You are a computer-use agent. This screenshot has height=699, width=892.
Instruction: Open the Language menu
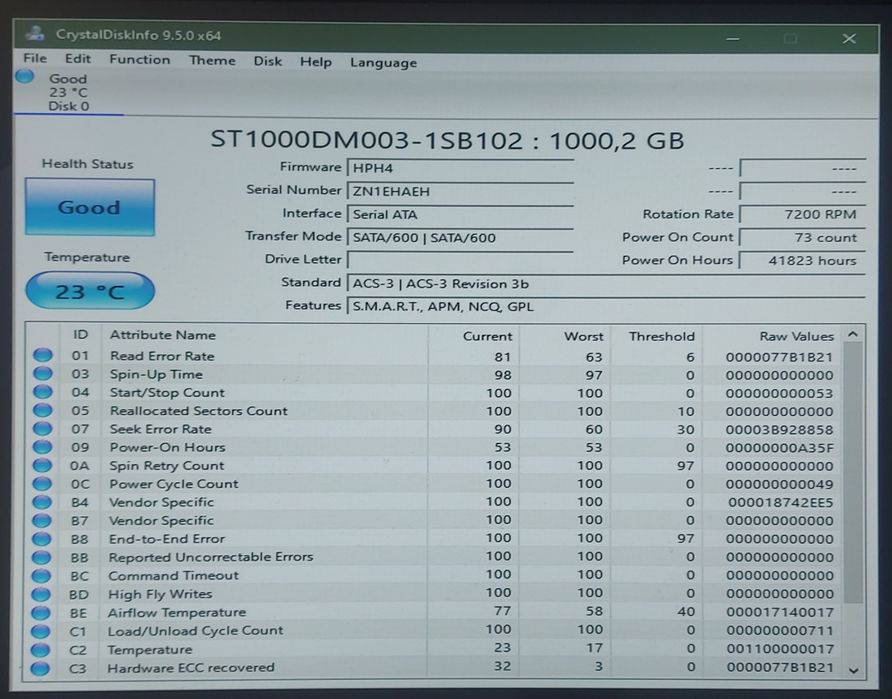coord(383,63)
